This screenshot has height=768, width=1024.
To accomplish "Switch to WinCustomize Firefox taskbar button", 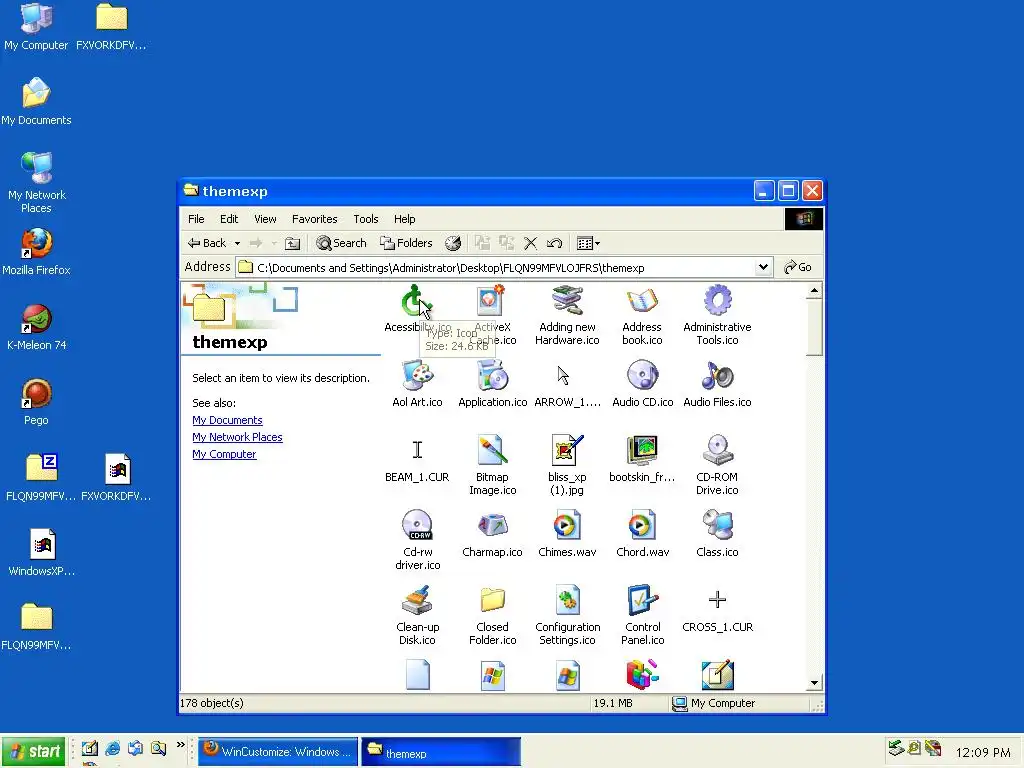I will (278, 752).
